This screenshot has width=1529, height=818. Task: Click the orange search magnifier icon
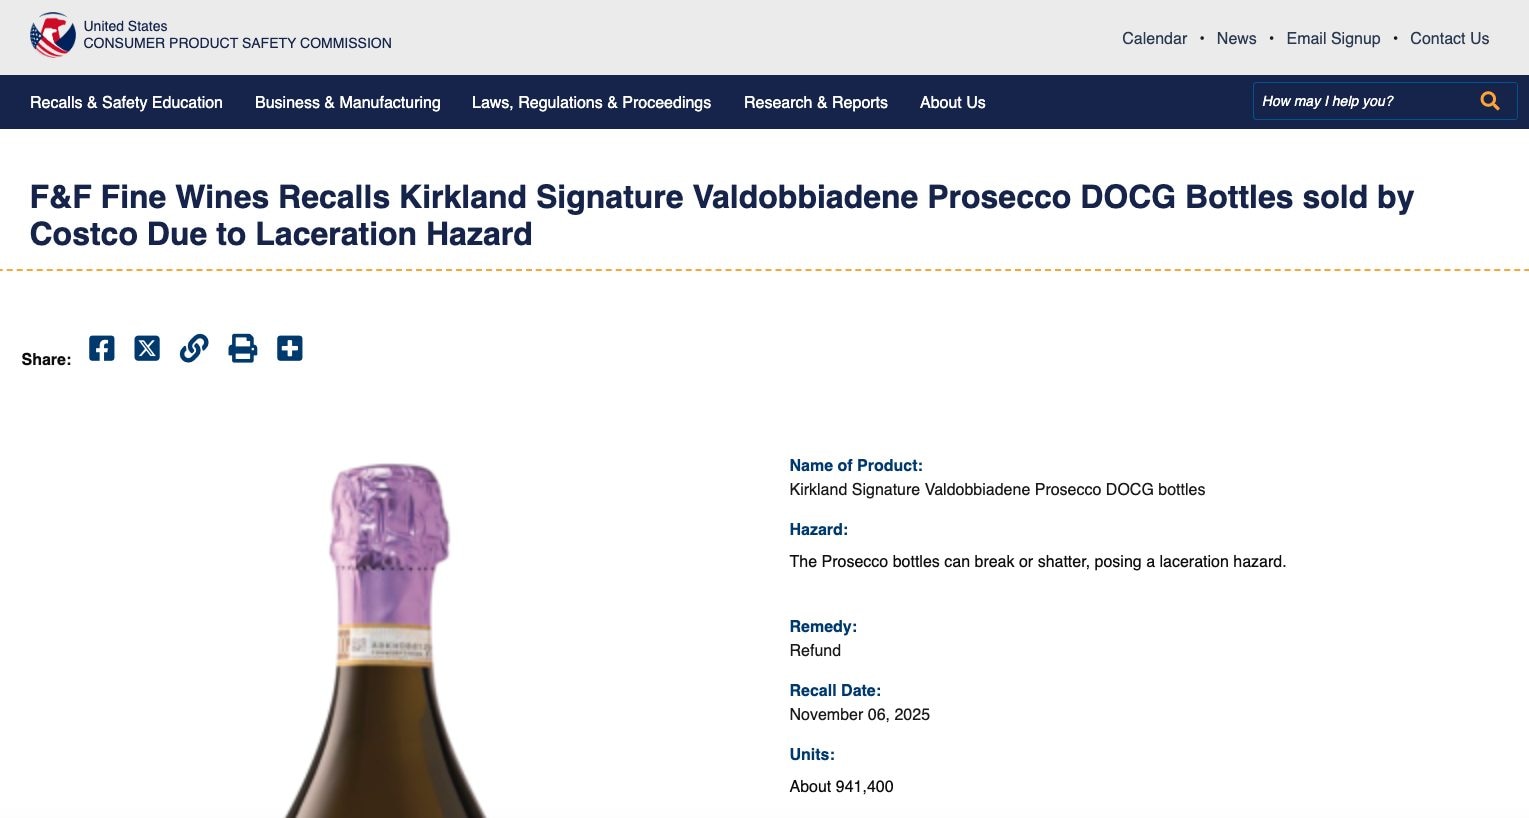point(1489,101)
